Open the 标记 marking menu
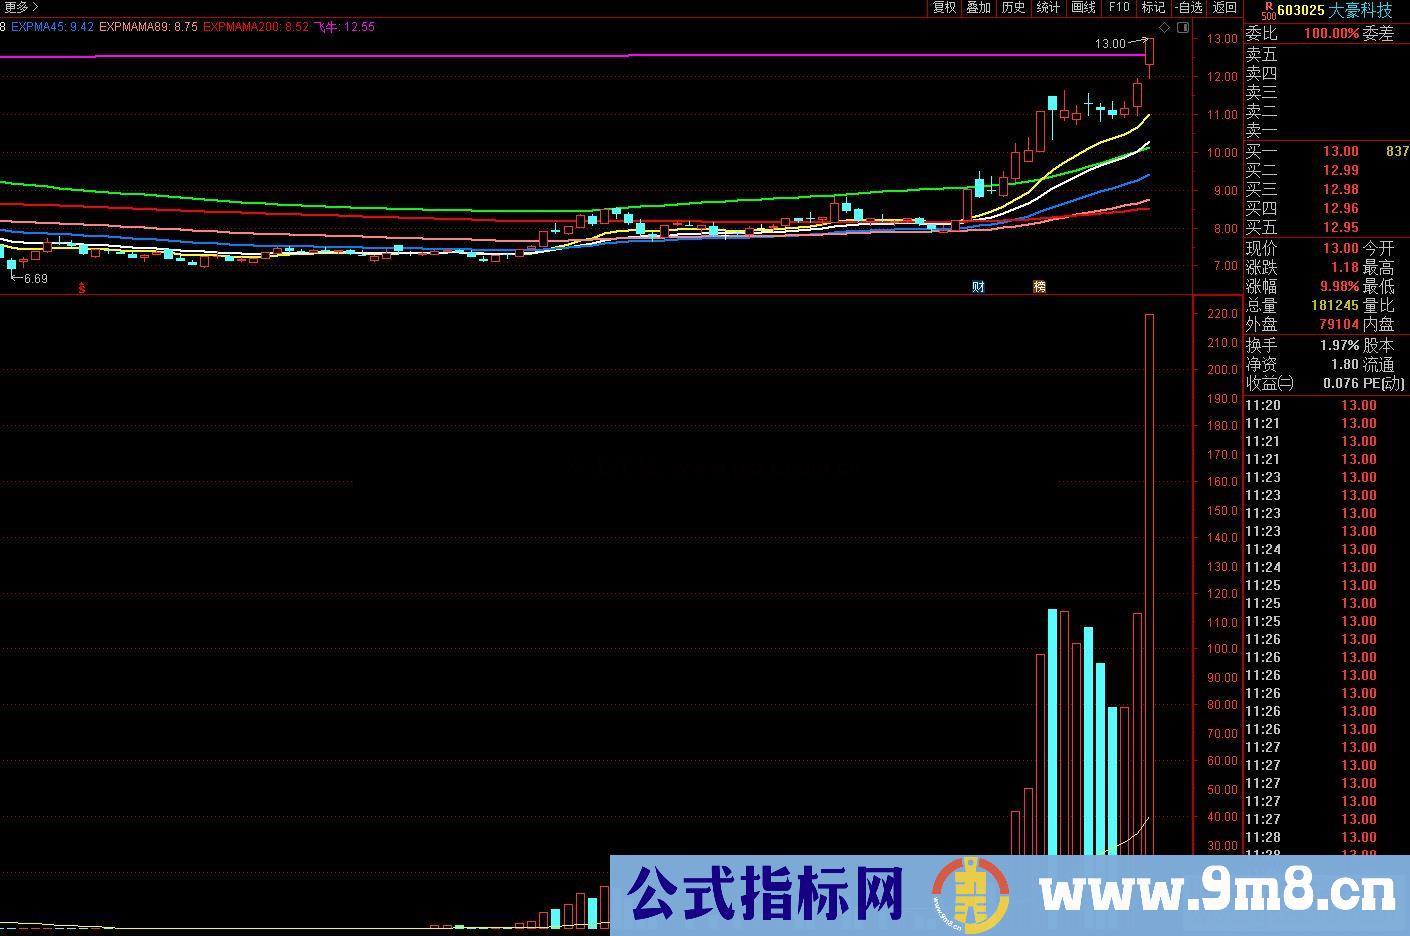This screenshot has width=1410, height=936. click(x=1152, y=7)
